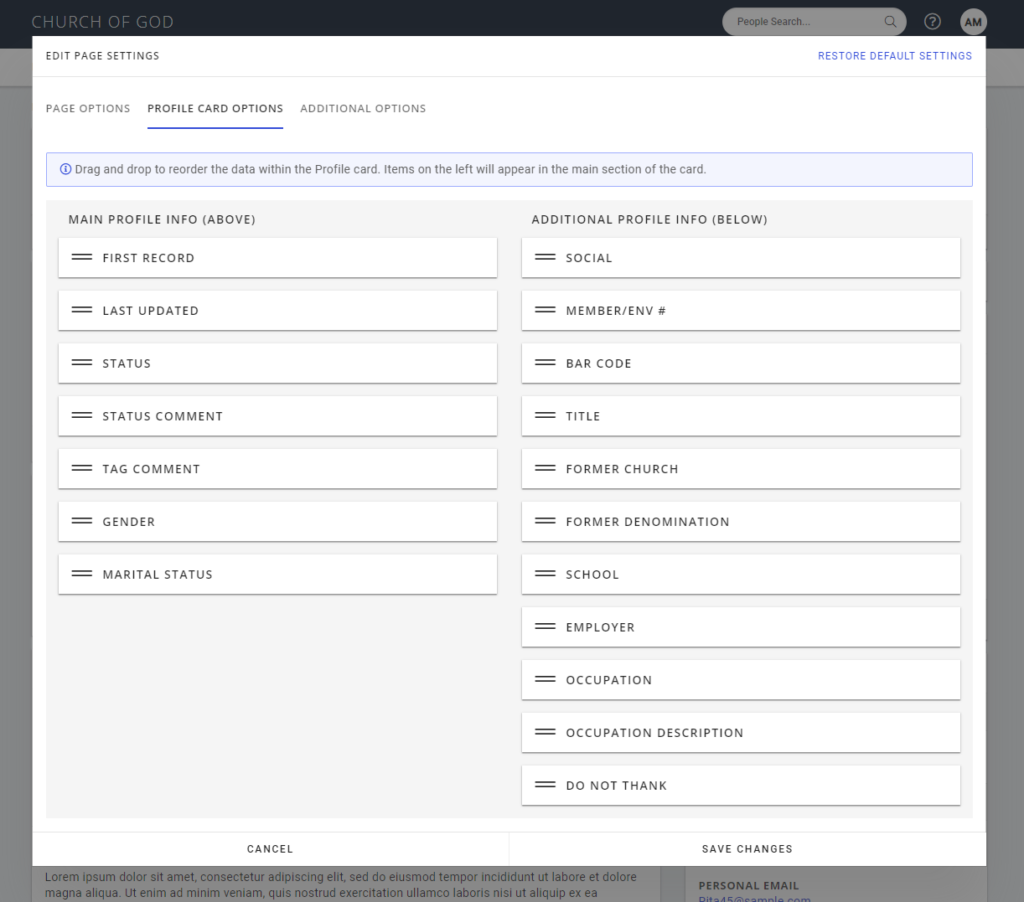Click the Rita45@sample.com email link
Image resolution: width=1024 pixels, height=902 pixels.
[x=754, y=899]
